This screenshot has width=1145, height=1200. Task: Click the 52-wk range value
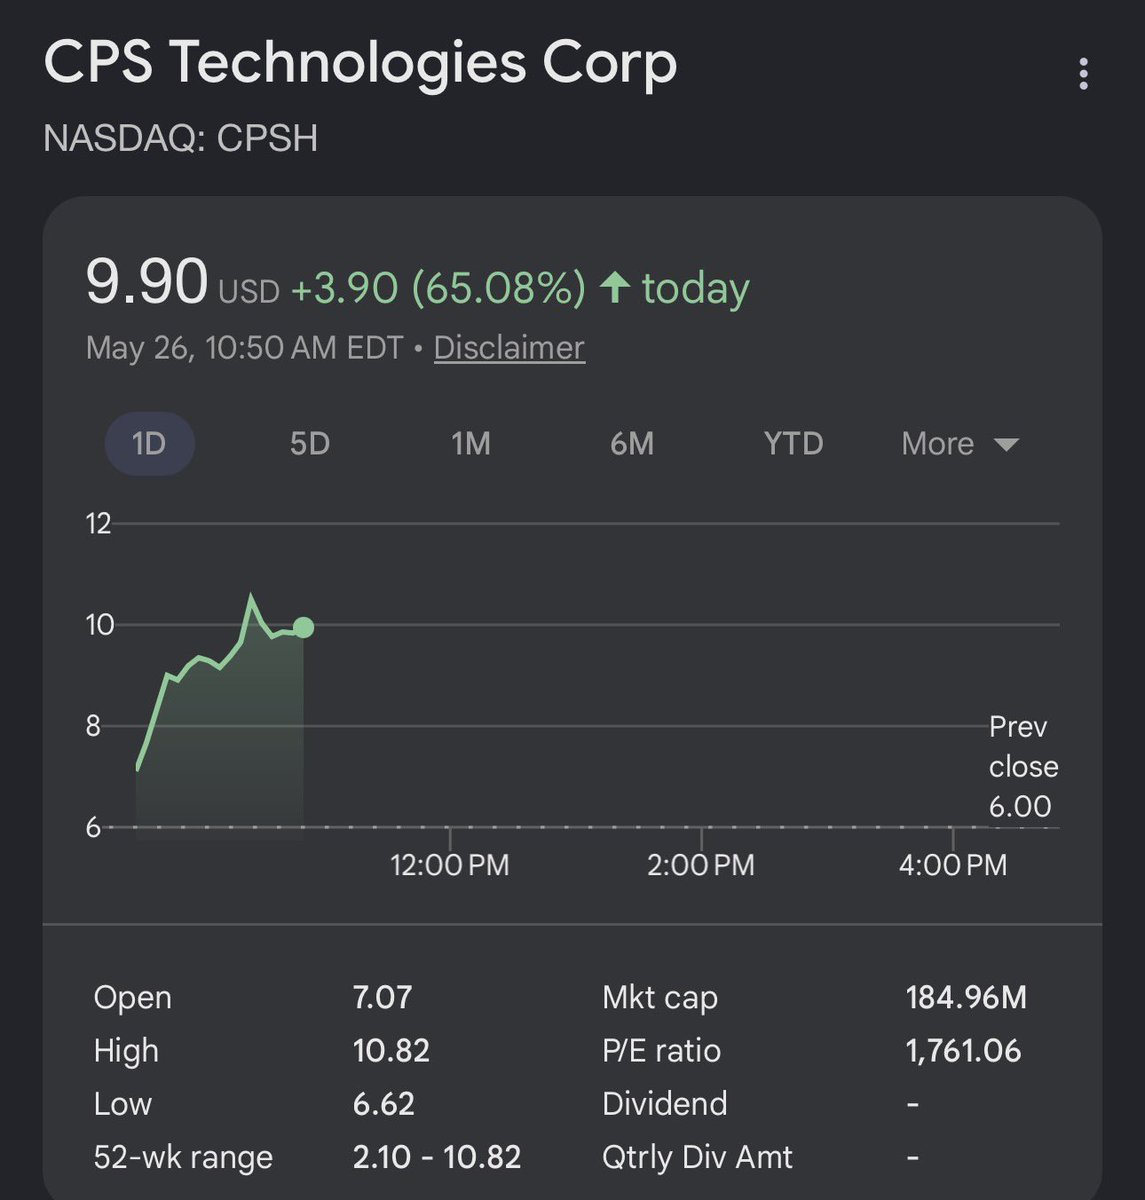coord(437,1157)
